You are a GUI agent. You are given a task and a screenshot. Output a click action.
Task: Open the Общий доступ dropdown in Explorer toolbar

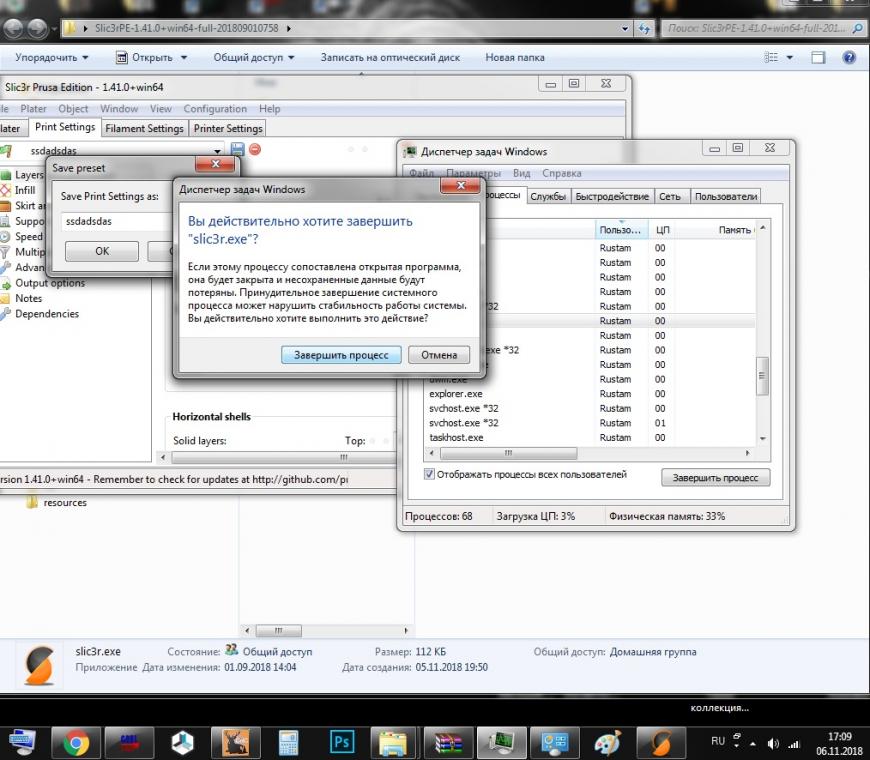pyautogui.click(x=254, y=57)
